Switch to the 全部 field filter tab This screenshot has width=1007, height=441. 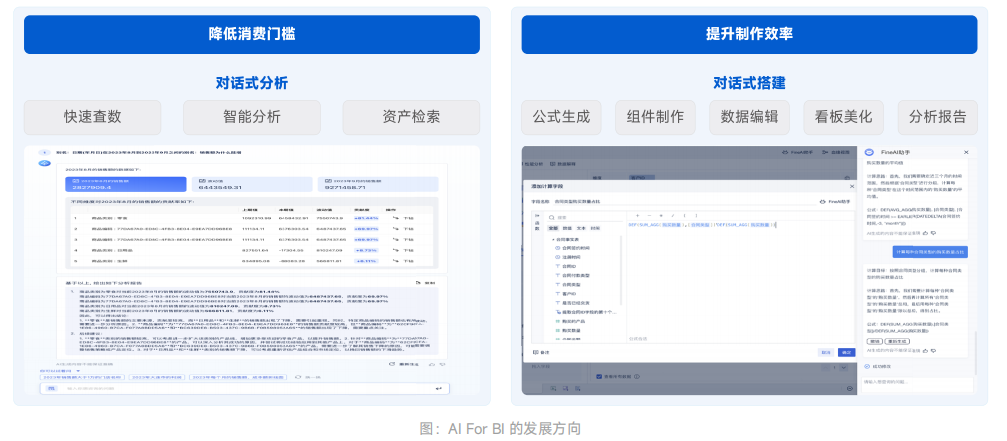(x=554, y=229)
